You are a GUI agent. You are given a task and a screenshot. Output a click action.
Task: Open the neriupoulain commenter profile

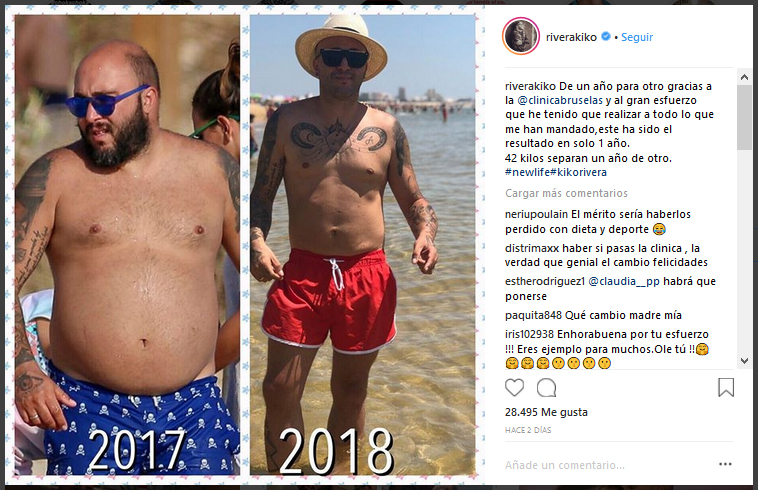[x=537, y=215]
